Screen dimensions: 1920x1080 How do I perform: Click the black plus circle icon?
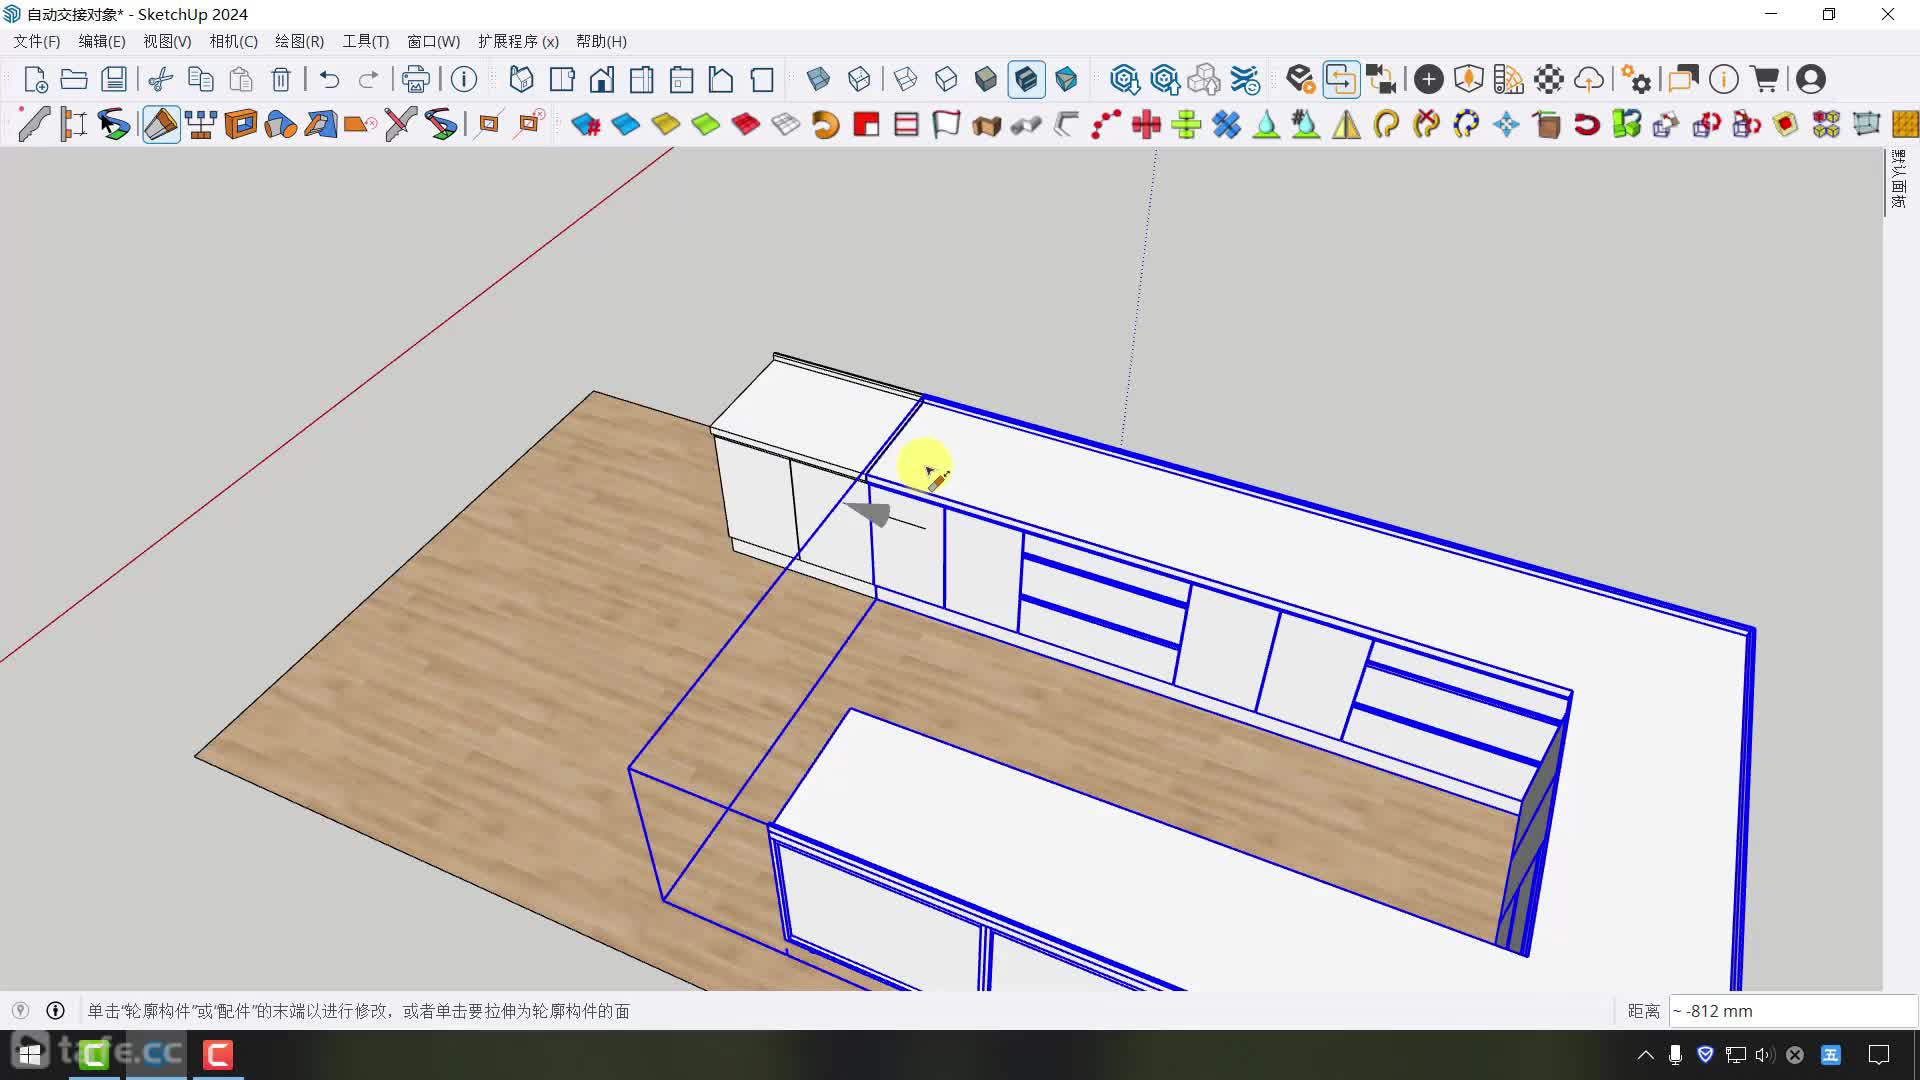point(1429,79)
